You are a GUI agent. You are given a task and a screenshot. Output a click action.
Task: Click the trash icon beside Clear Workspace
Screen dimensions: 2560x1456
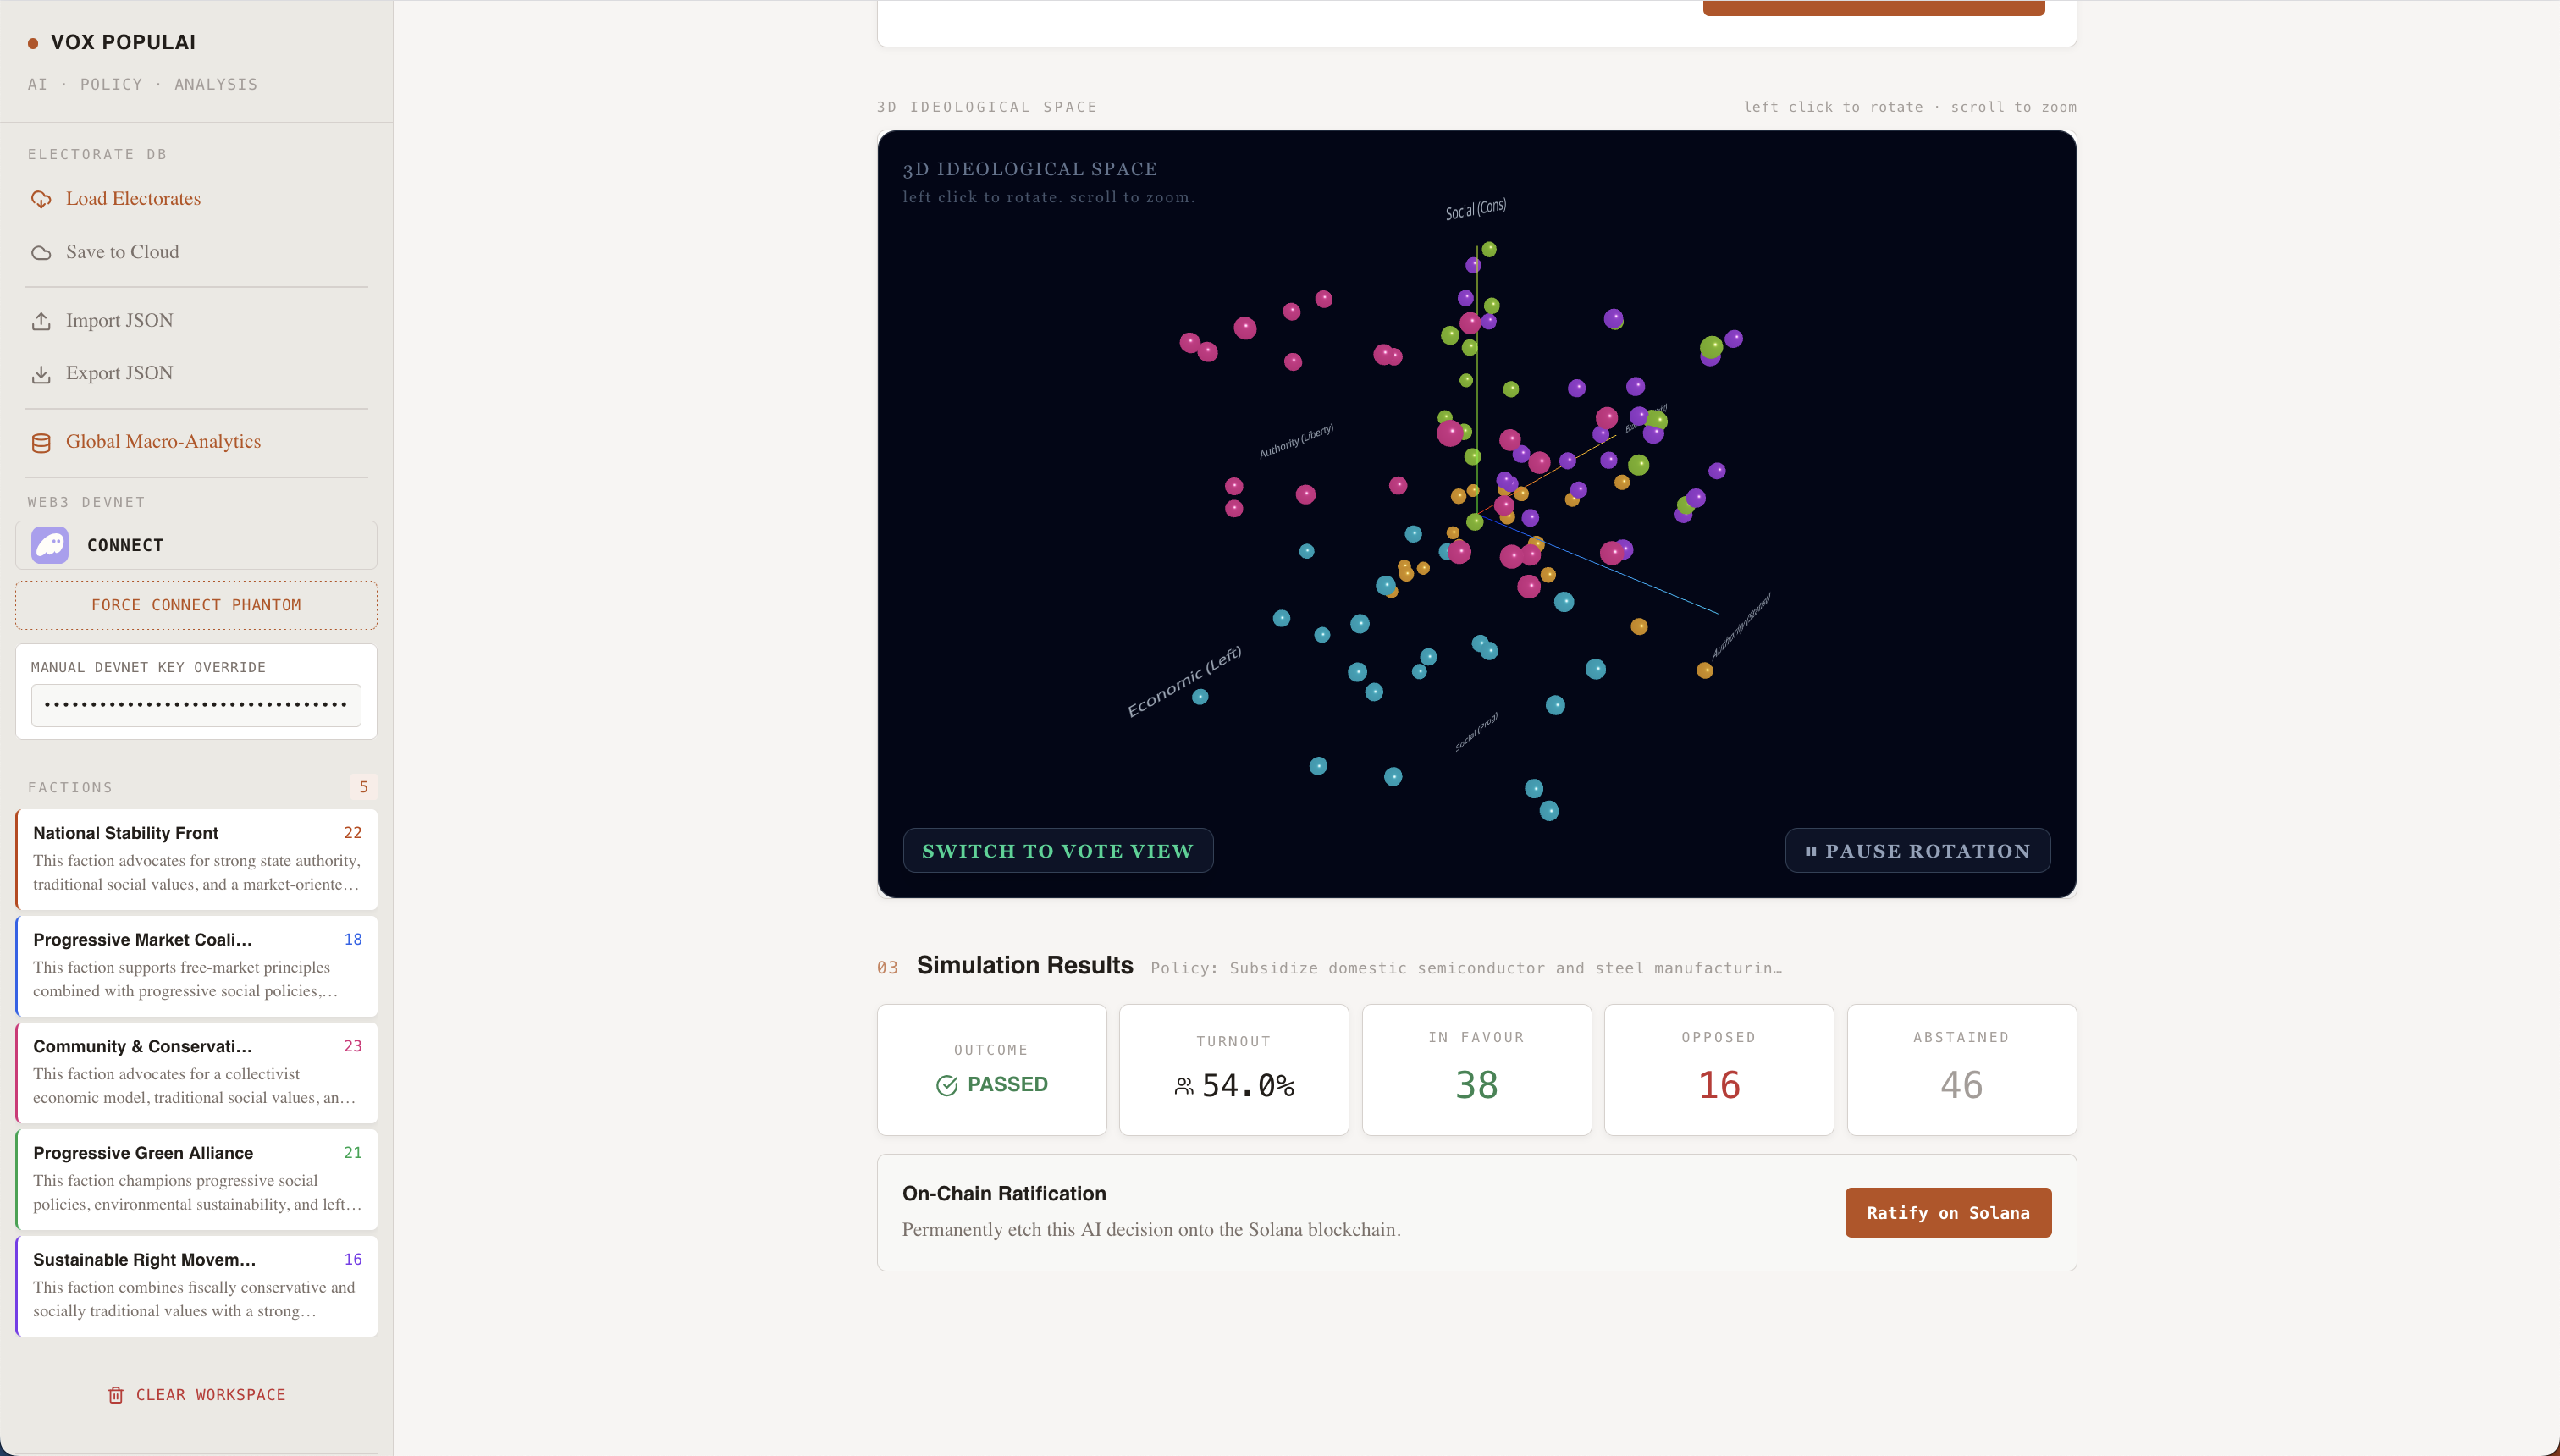pyautogui.click(x=116, y=1395)
